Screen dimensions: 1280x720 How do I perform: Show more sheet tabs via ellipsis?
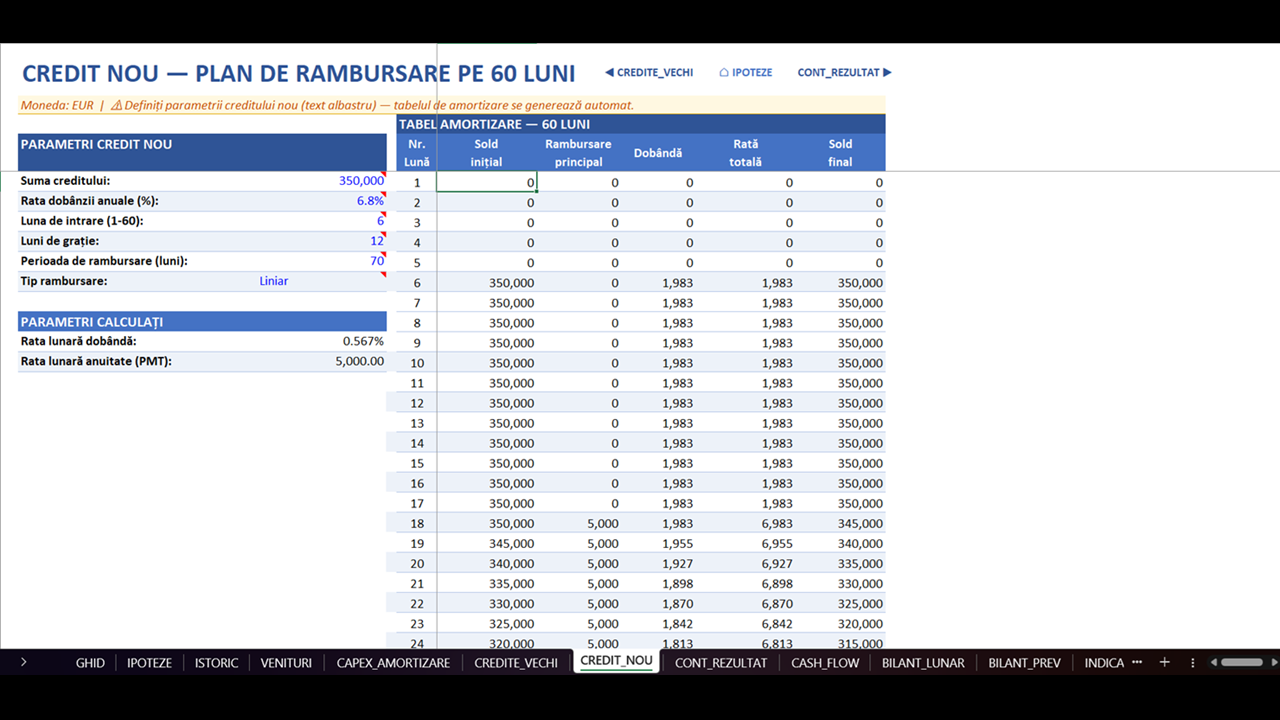pos(1137,662)
